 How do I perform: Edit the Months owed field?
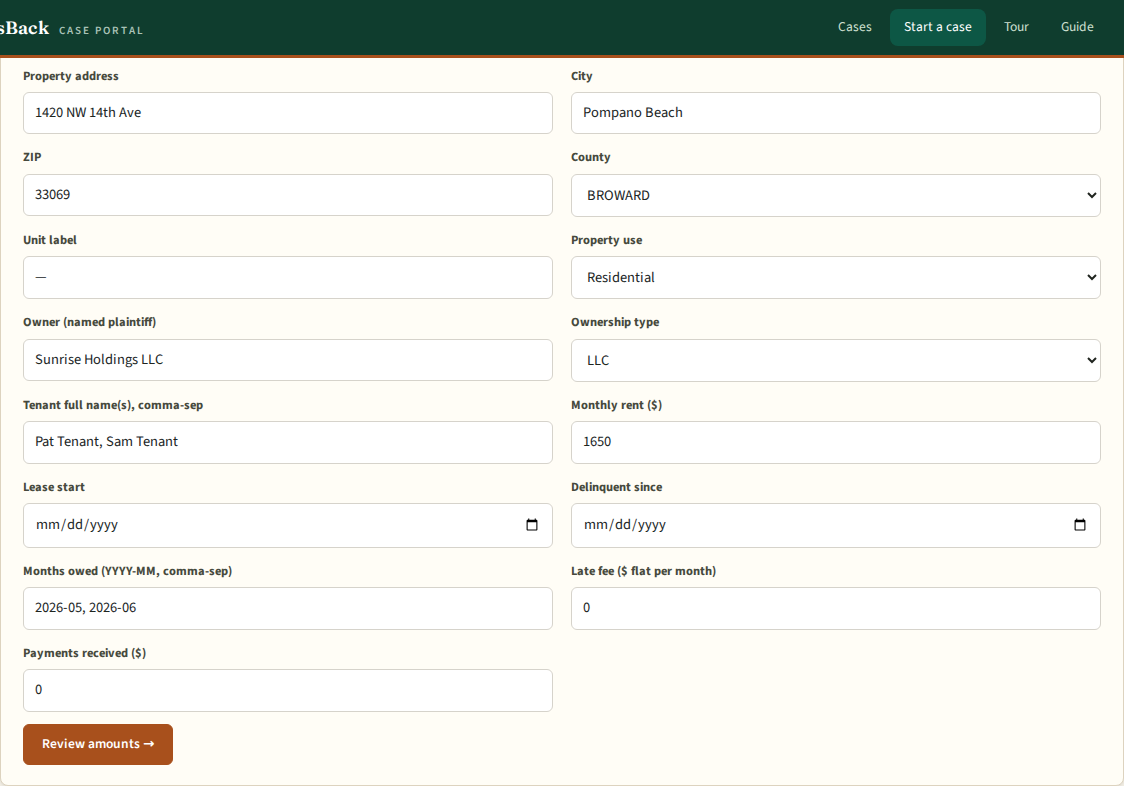(287, 608)
